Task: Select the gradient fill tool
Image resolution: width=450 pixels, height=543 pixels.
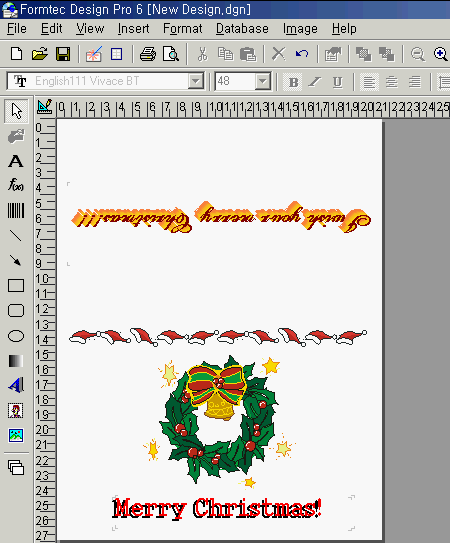Action: tap(16, 361)
